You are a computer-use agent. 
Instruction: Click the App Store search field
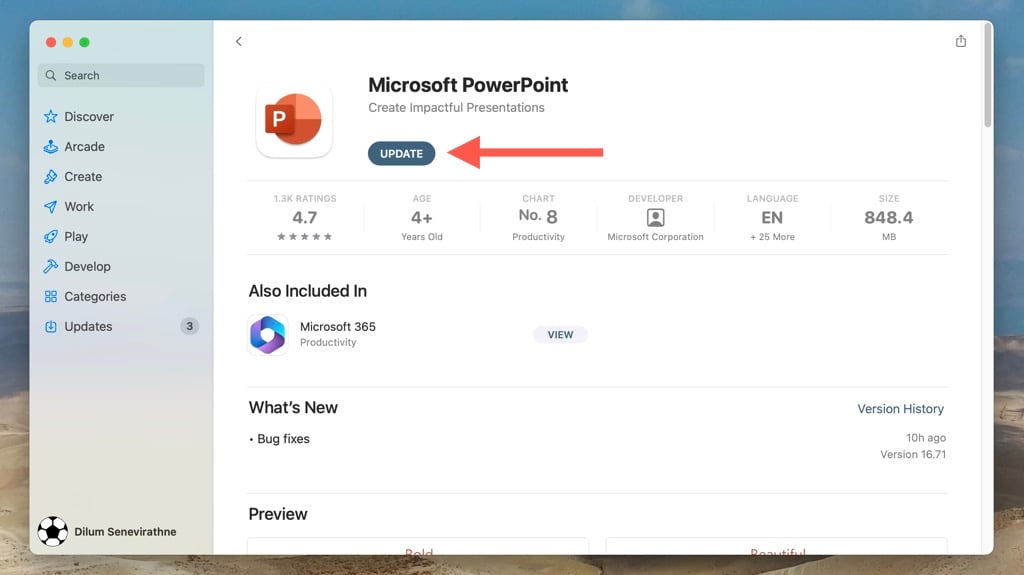click(121, 75)
